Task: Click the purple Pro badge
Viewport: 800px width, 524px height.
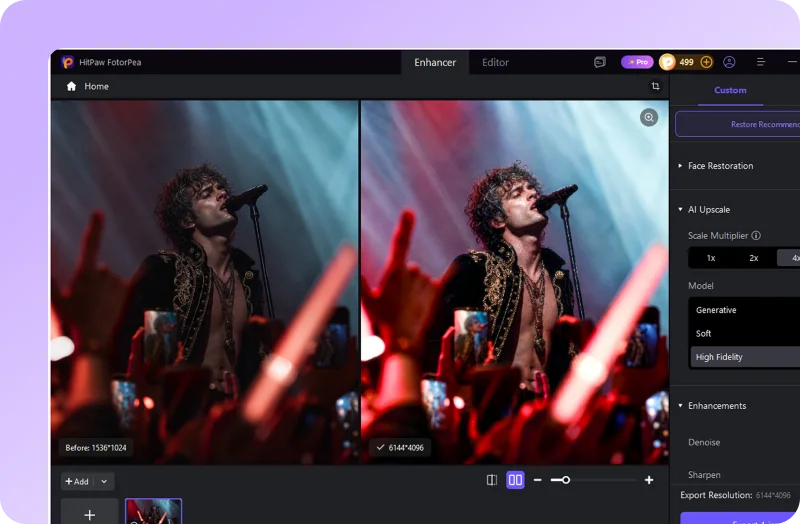Action: click(637, 62)
